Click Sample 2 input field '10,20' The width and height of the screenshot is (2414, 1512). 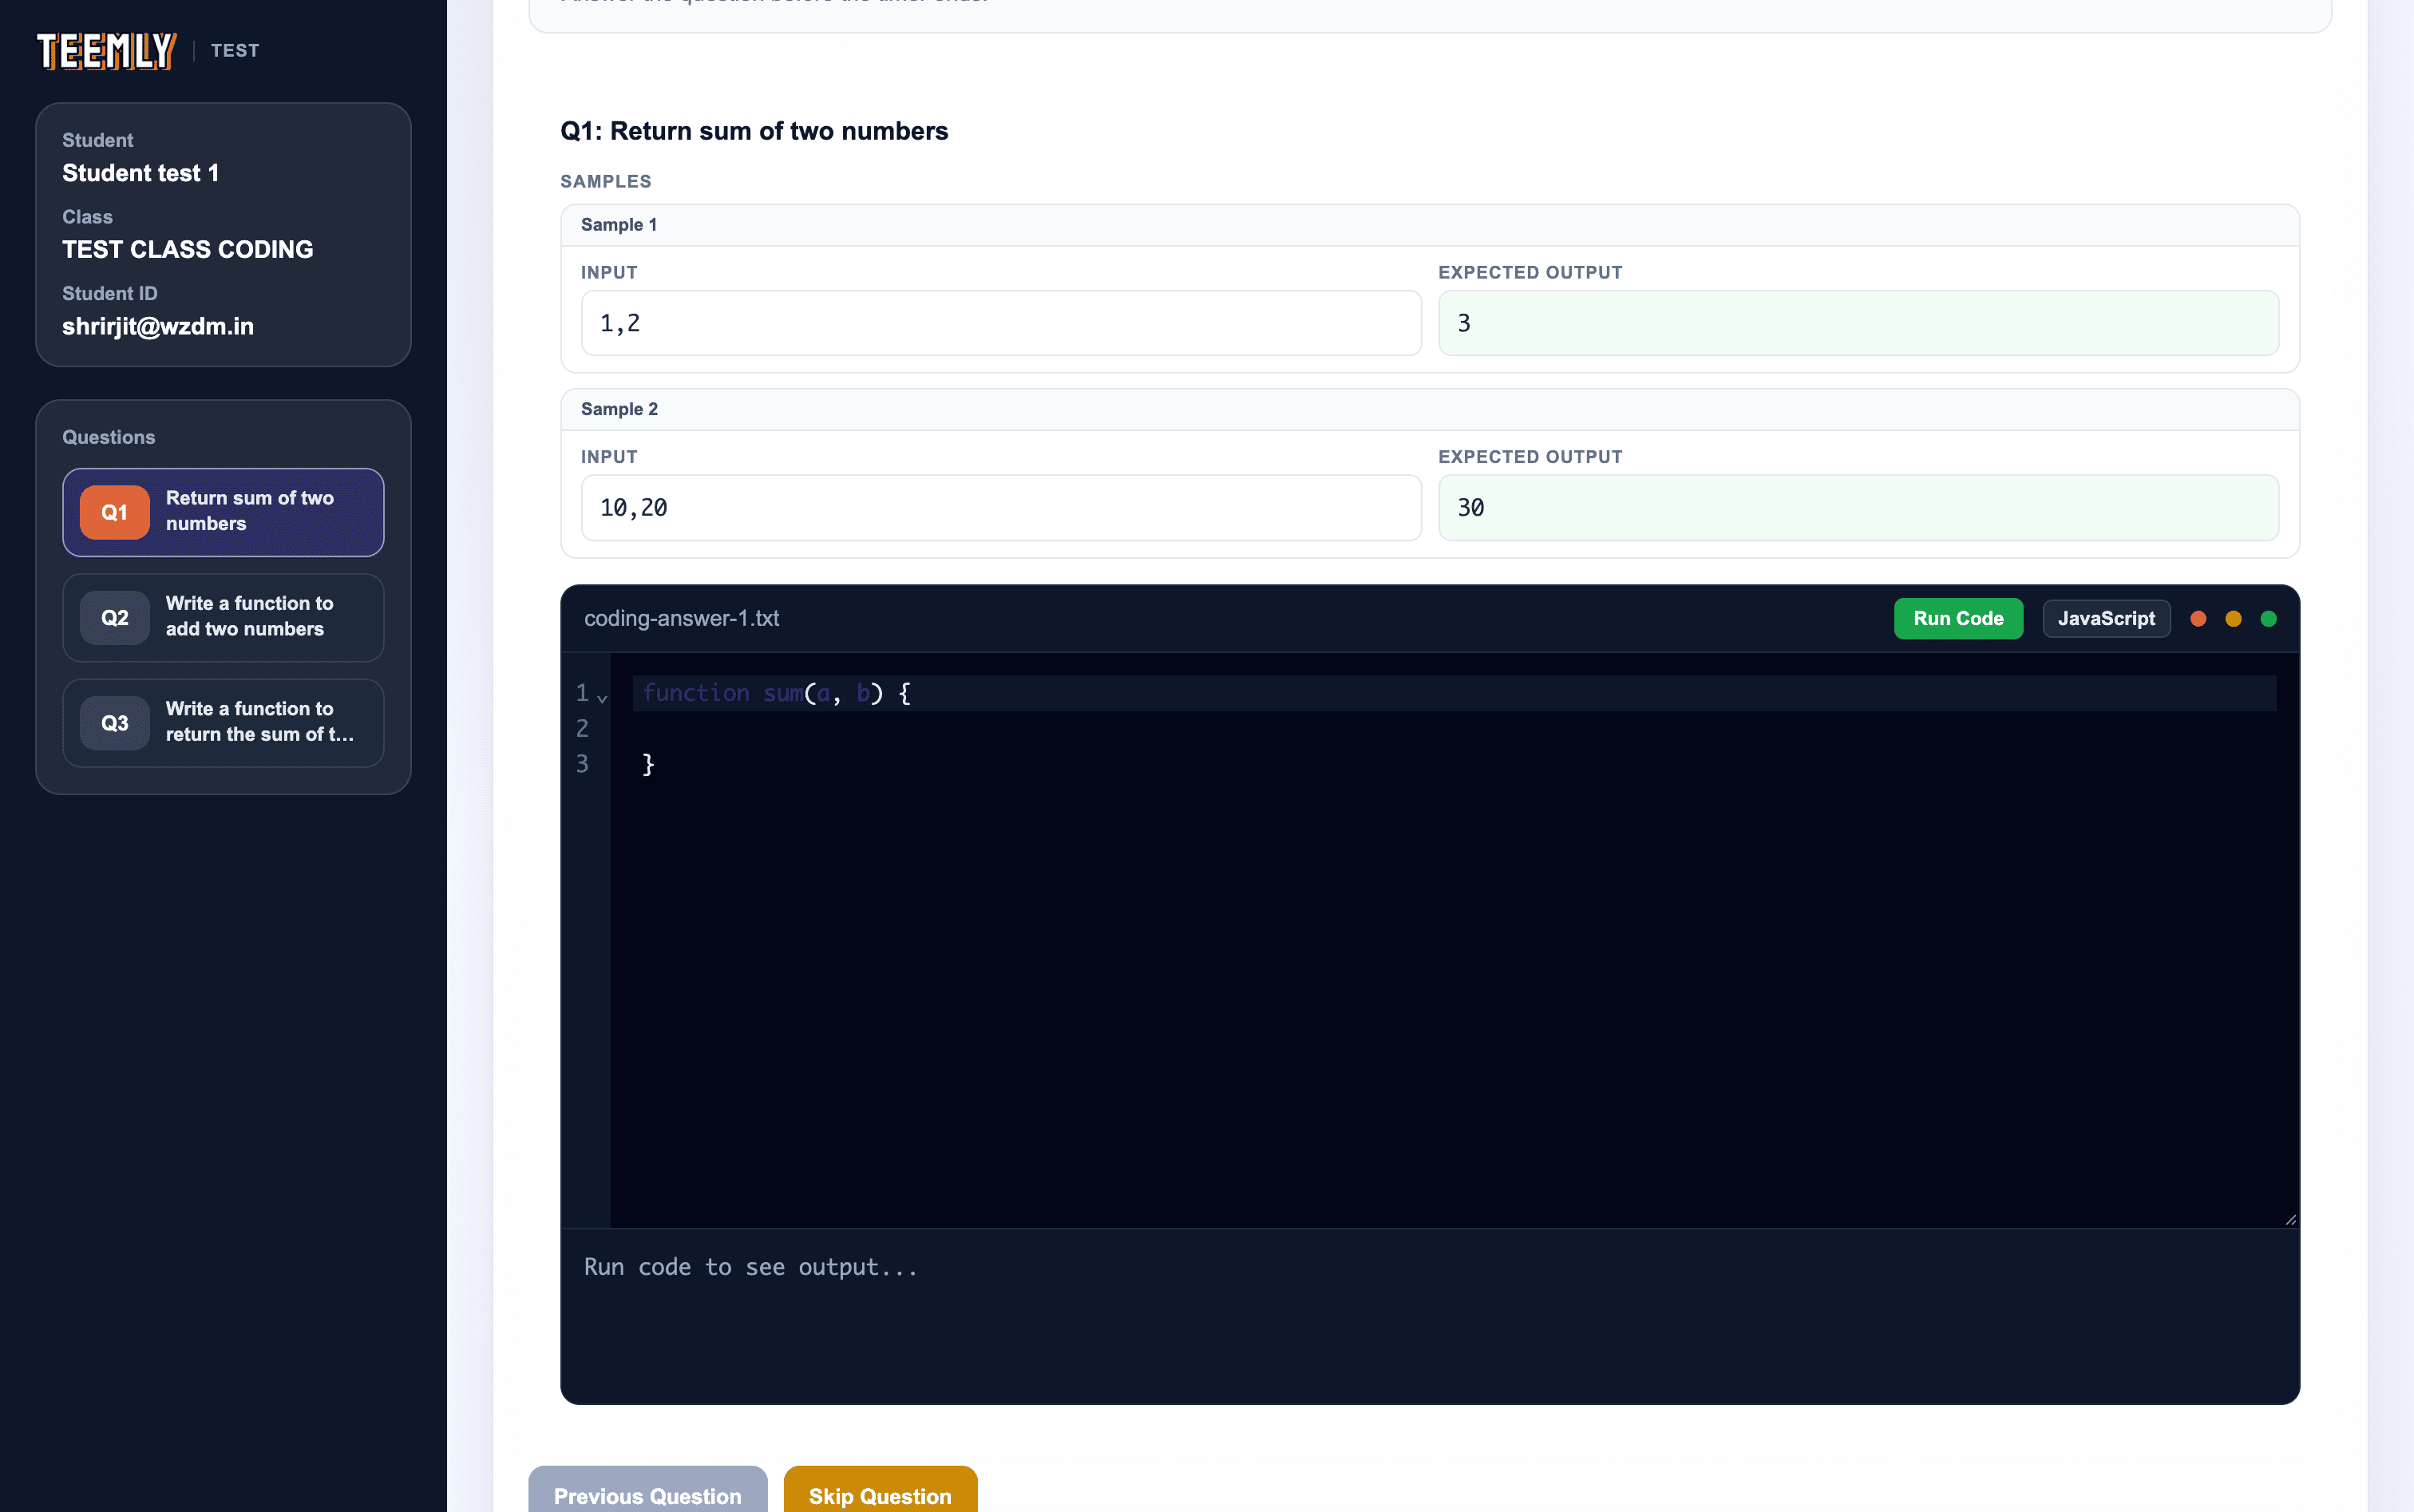(x=1001, y=507)
